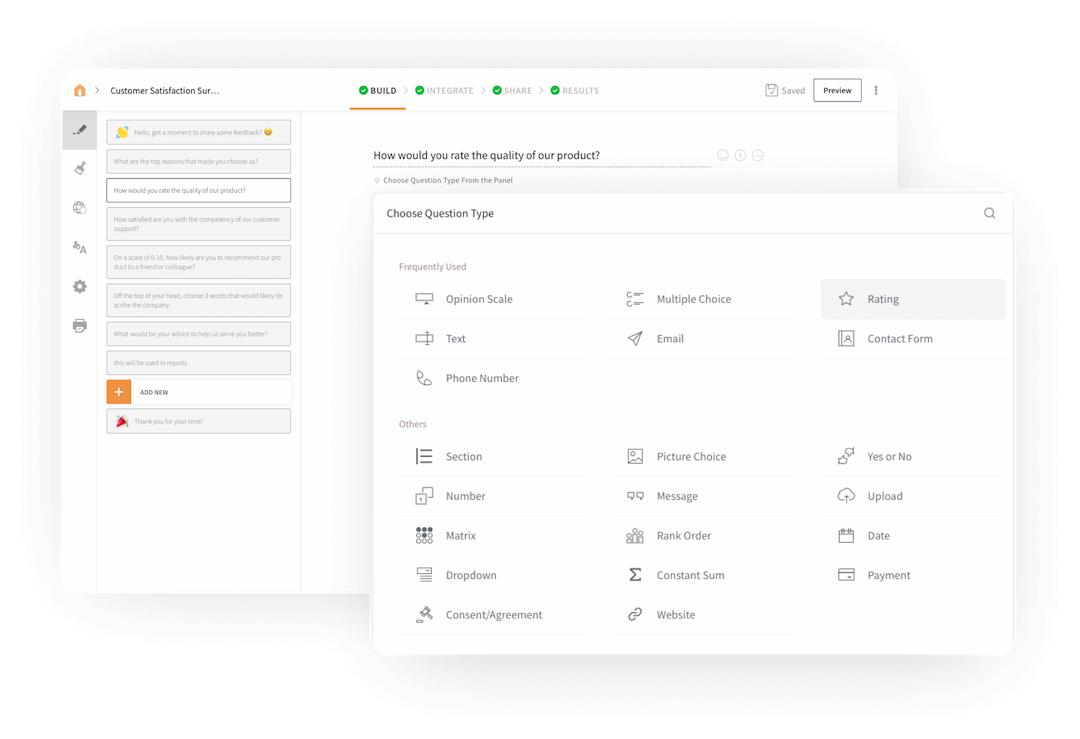Open survey Settings via the gear icon
Screen dimensions: 1080x739
(x=80, y=287)
